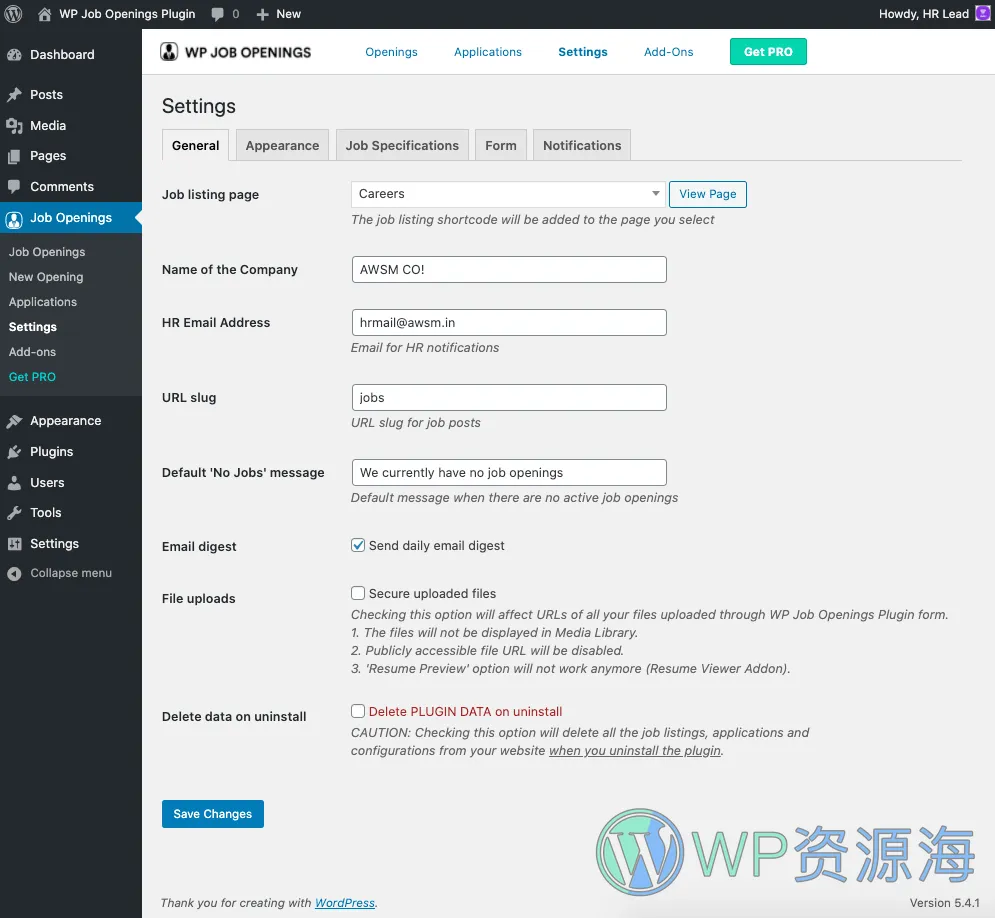Click the Collapse menu arrow icon
Screen dimensions: 995x918
[x=14, y=574]
